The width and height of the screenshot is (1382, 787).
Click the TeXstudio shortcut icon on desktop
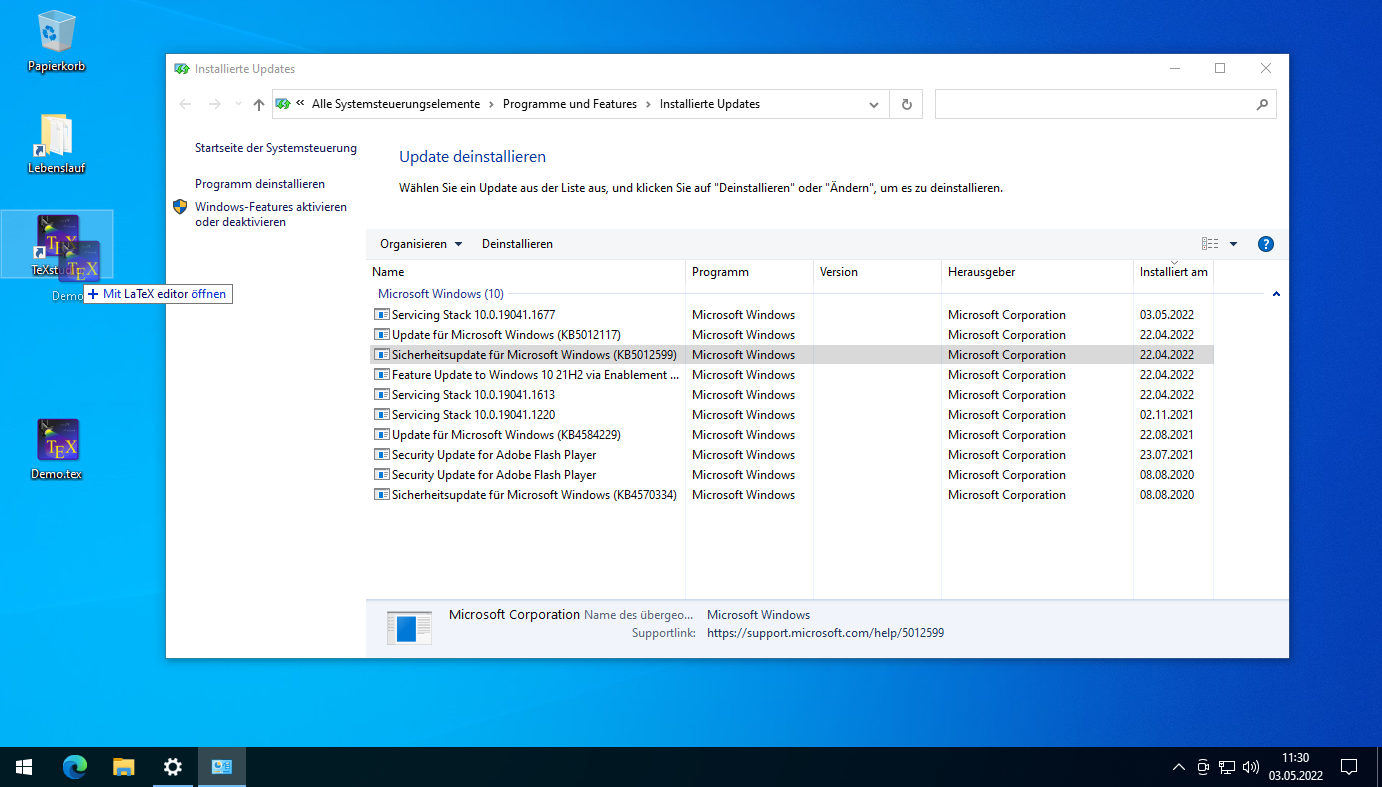point(56,243)
